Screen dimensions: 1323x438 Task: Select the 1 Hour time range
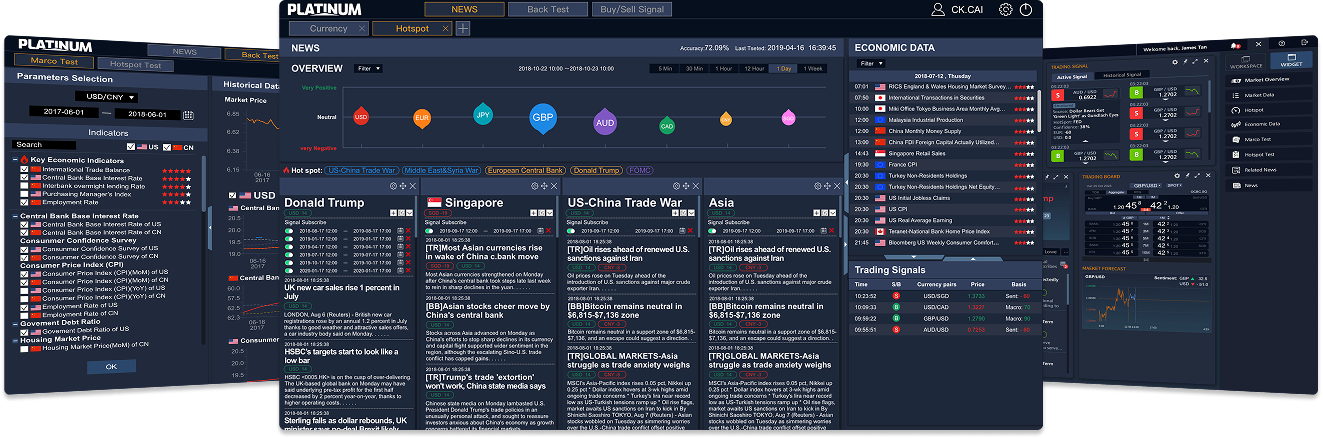pos(724,68)
